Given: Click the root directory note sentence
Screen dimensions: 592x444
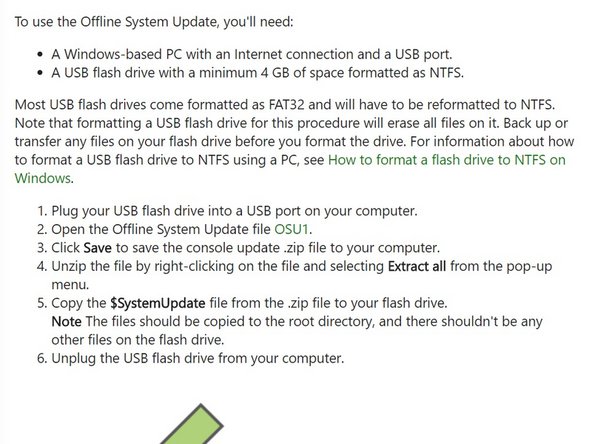Looking at the screenshot, I should tap(297, 322).
